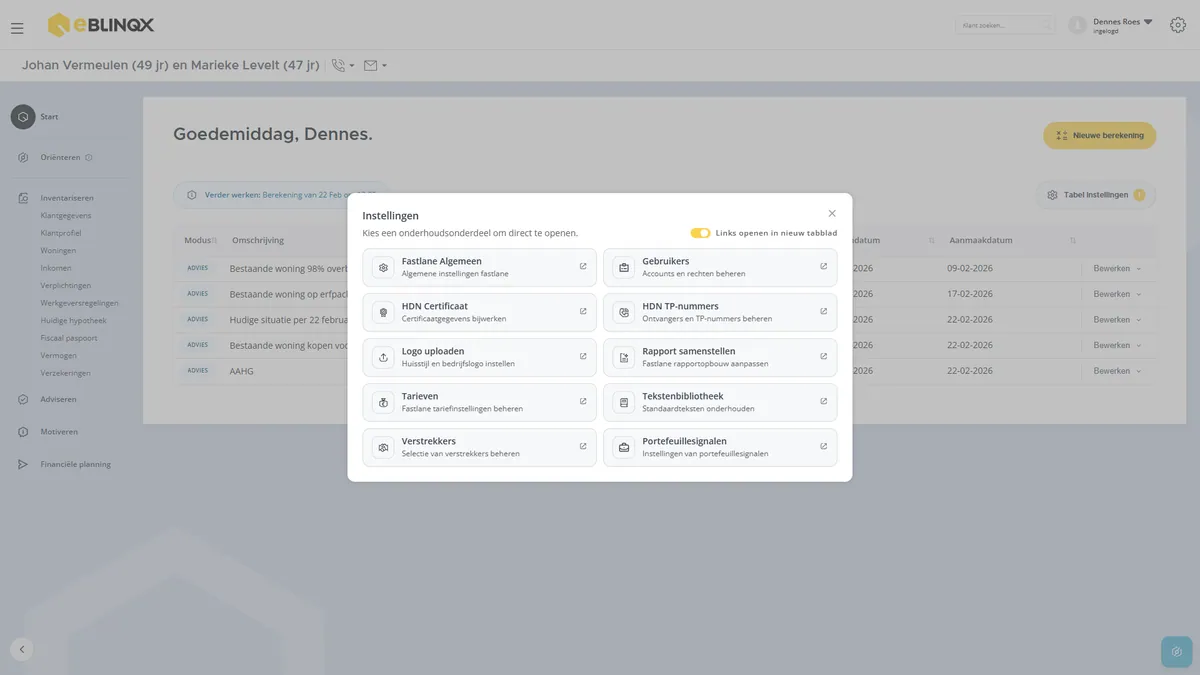Open Tabel instellingen
The height and width of the screenshot is (675, 1200).
[1096, 195]
